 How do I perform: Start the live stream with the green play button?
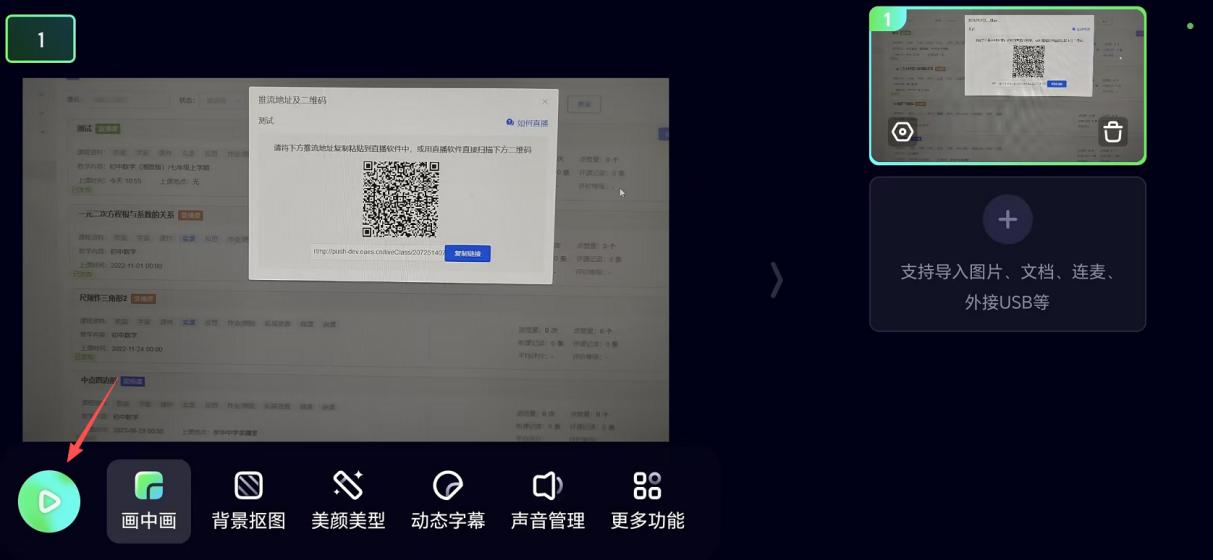(49, 501)
